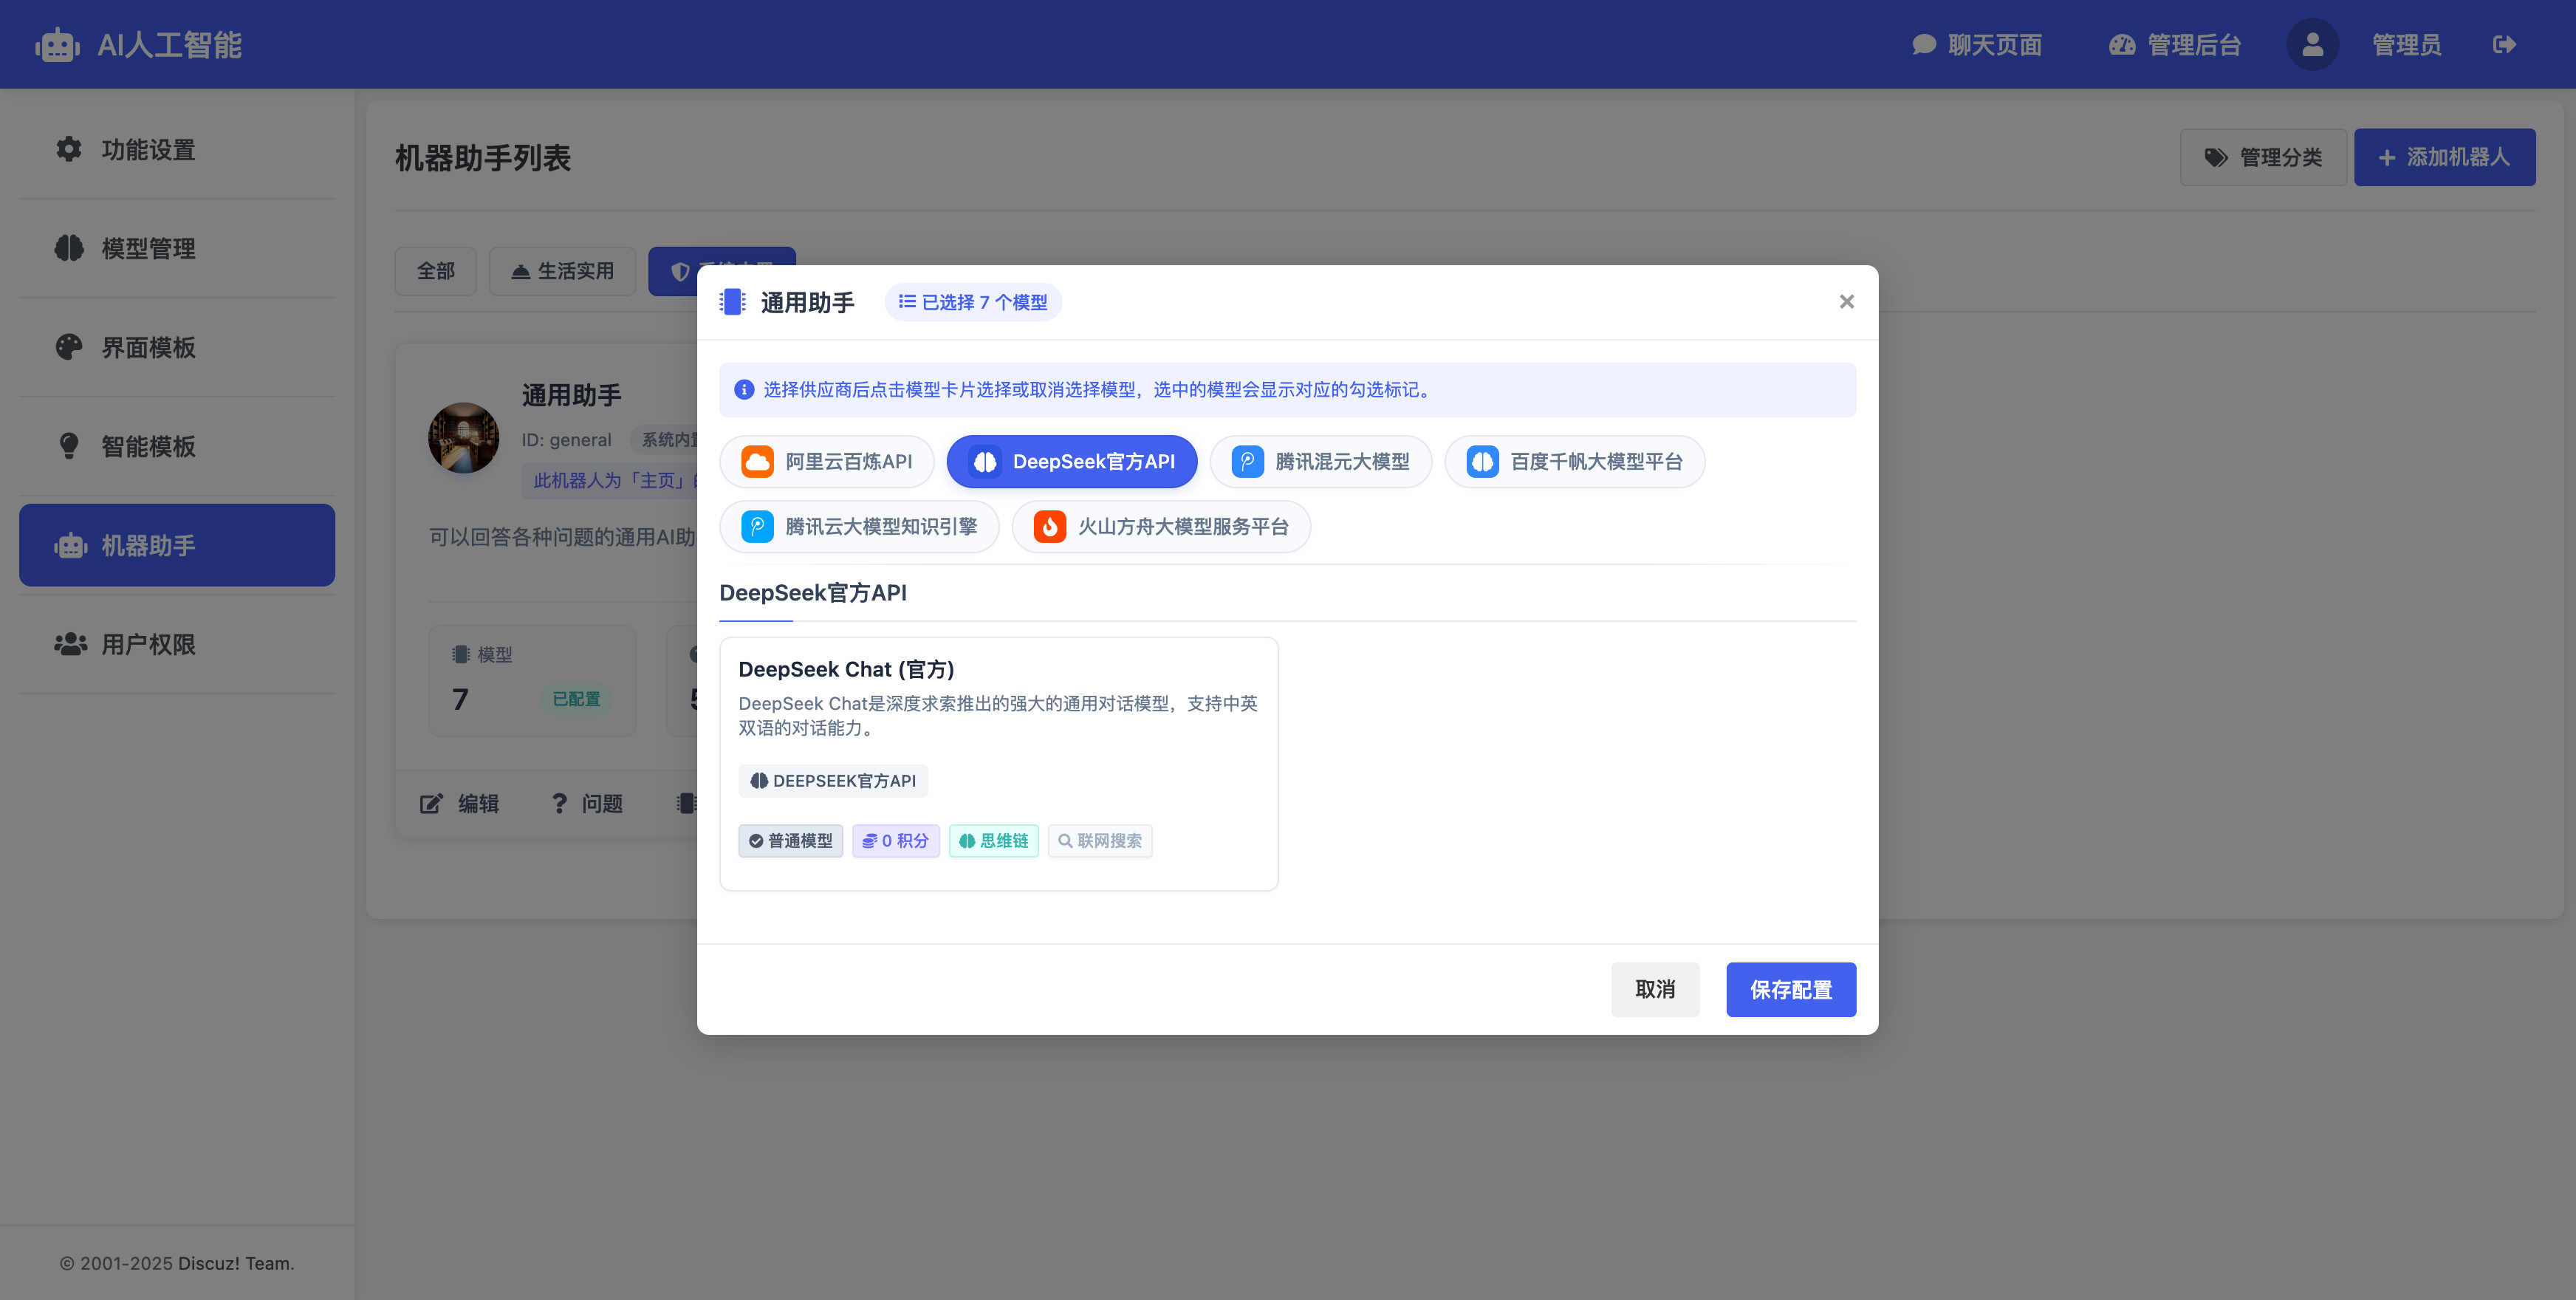The width and height of the screenshot is (2576, 1300).
Task: Click the 联网搜索 tag
Action: 1100,841
